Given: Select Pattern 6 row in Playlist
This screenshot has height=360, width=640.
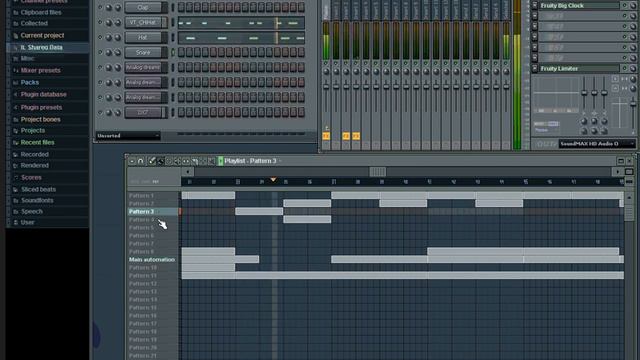Looking at the screenshot, I should click(x=153, y=236).
